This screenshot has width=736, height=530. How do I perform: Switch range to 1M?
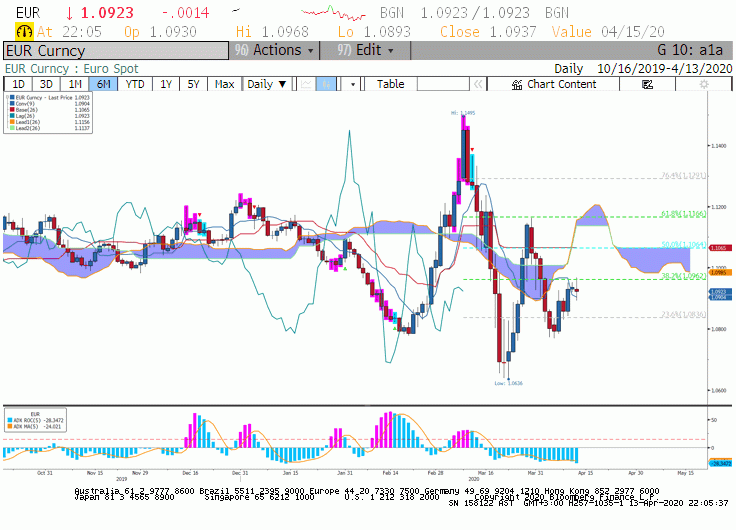pos(75,84)
